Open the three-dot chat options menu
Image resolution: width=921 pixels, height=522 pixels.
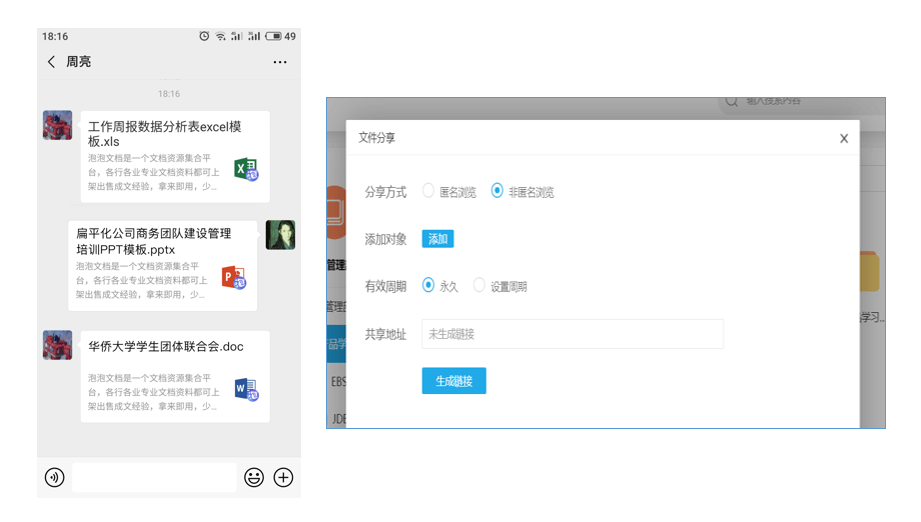[280, 62]
